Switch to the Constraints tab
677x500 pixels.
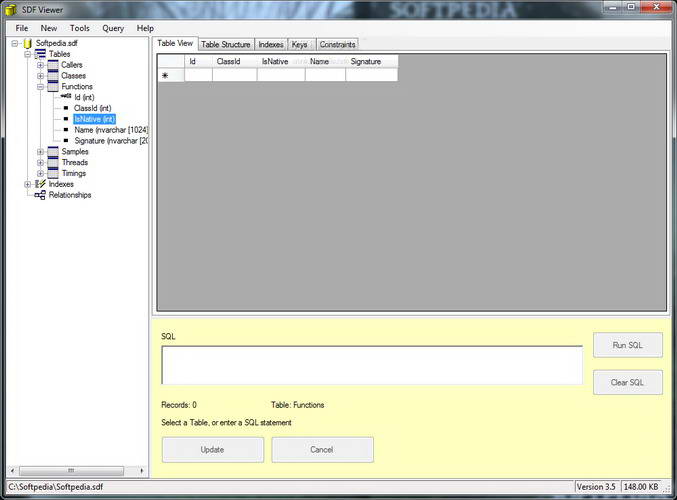tap(337, 45)
